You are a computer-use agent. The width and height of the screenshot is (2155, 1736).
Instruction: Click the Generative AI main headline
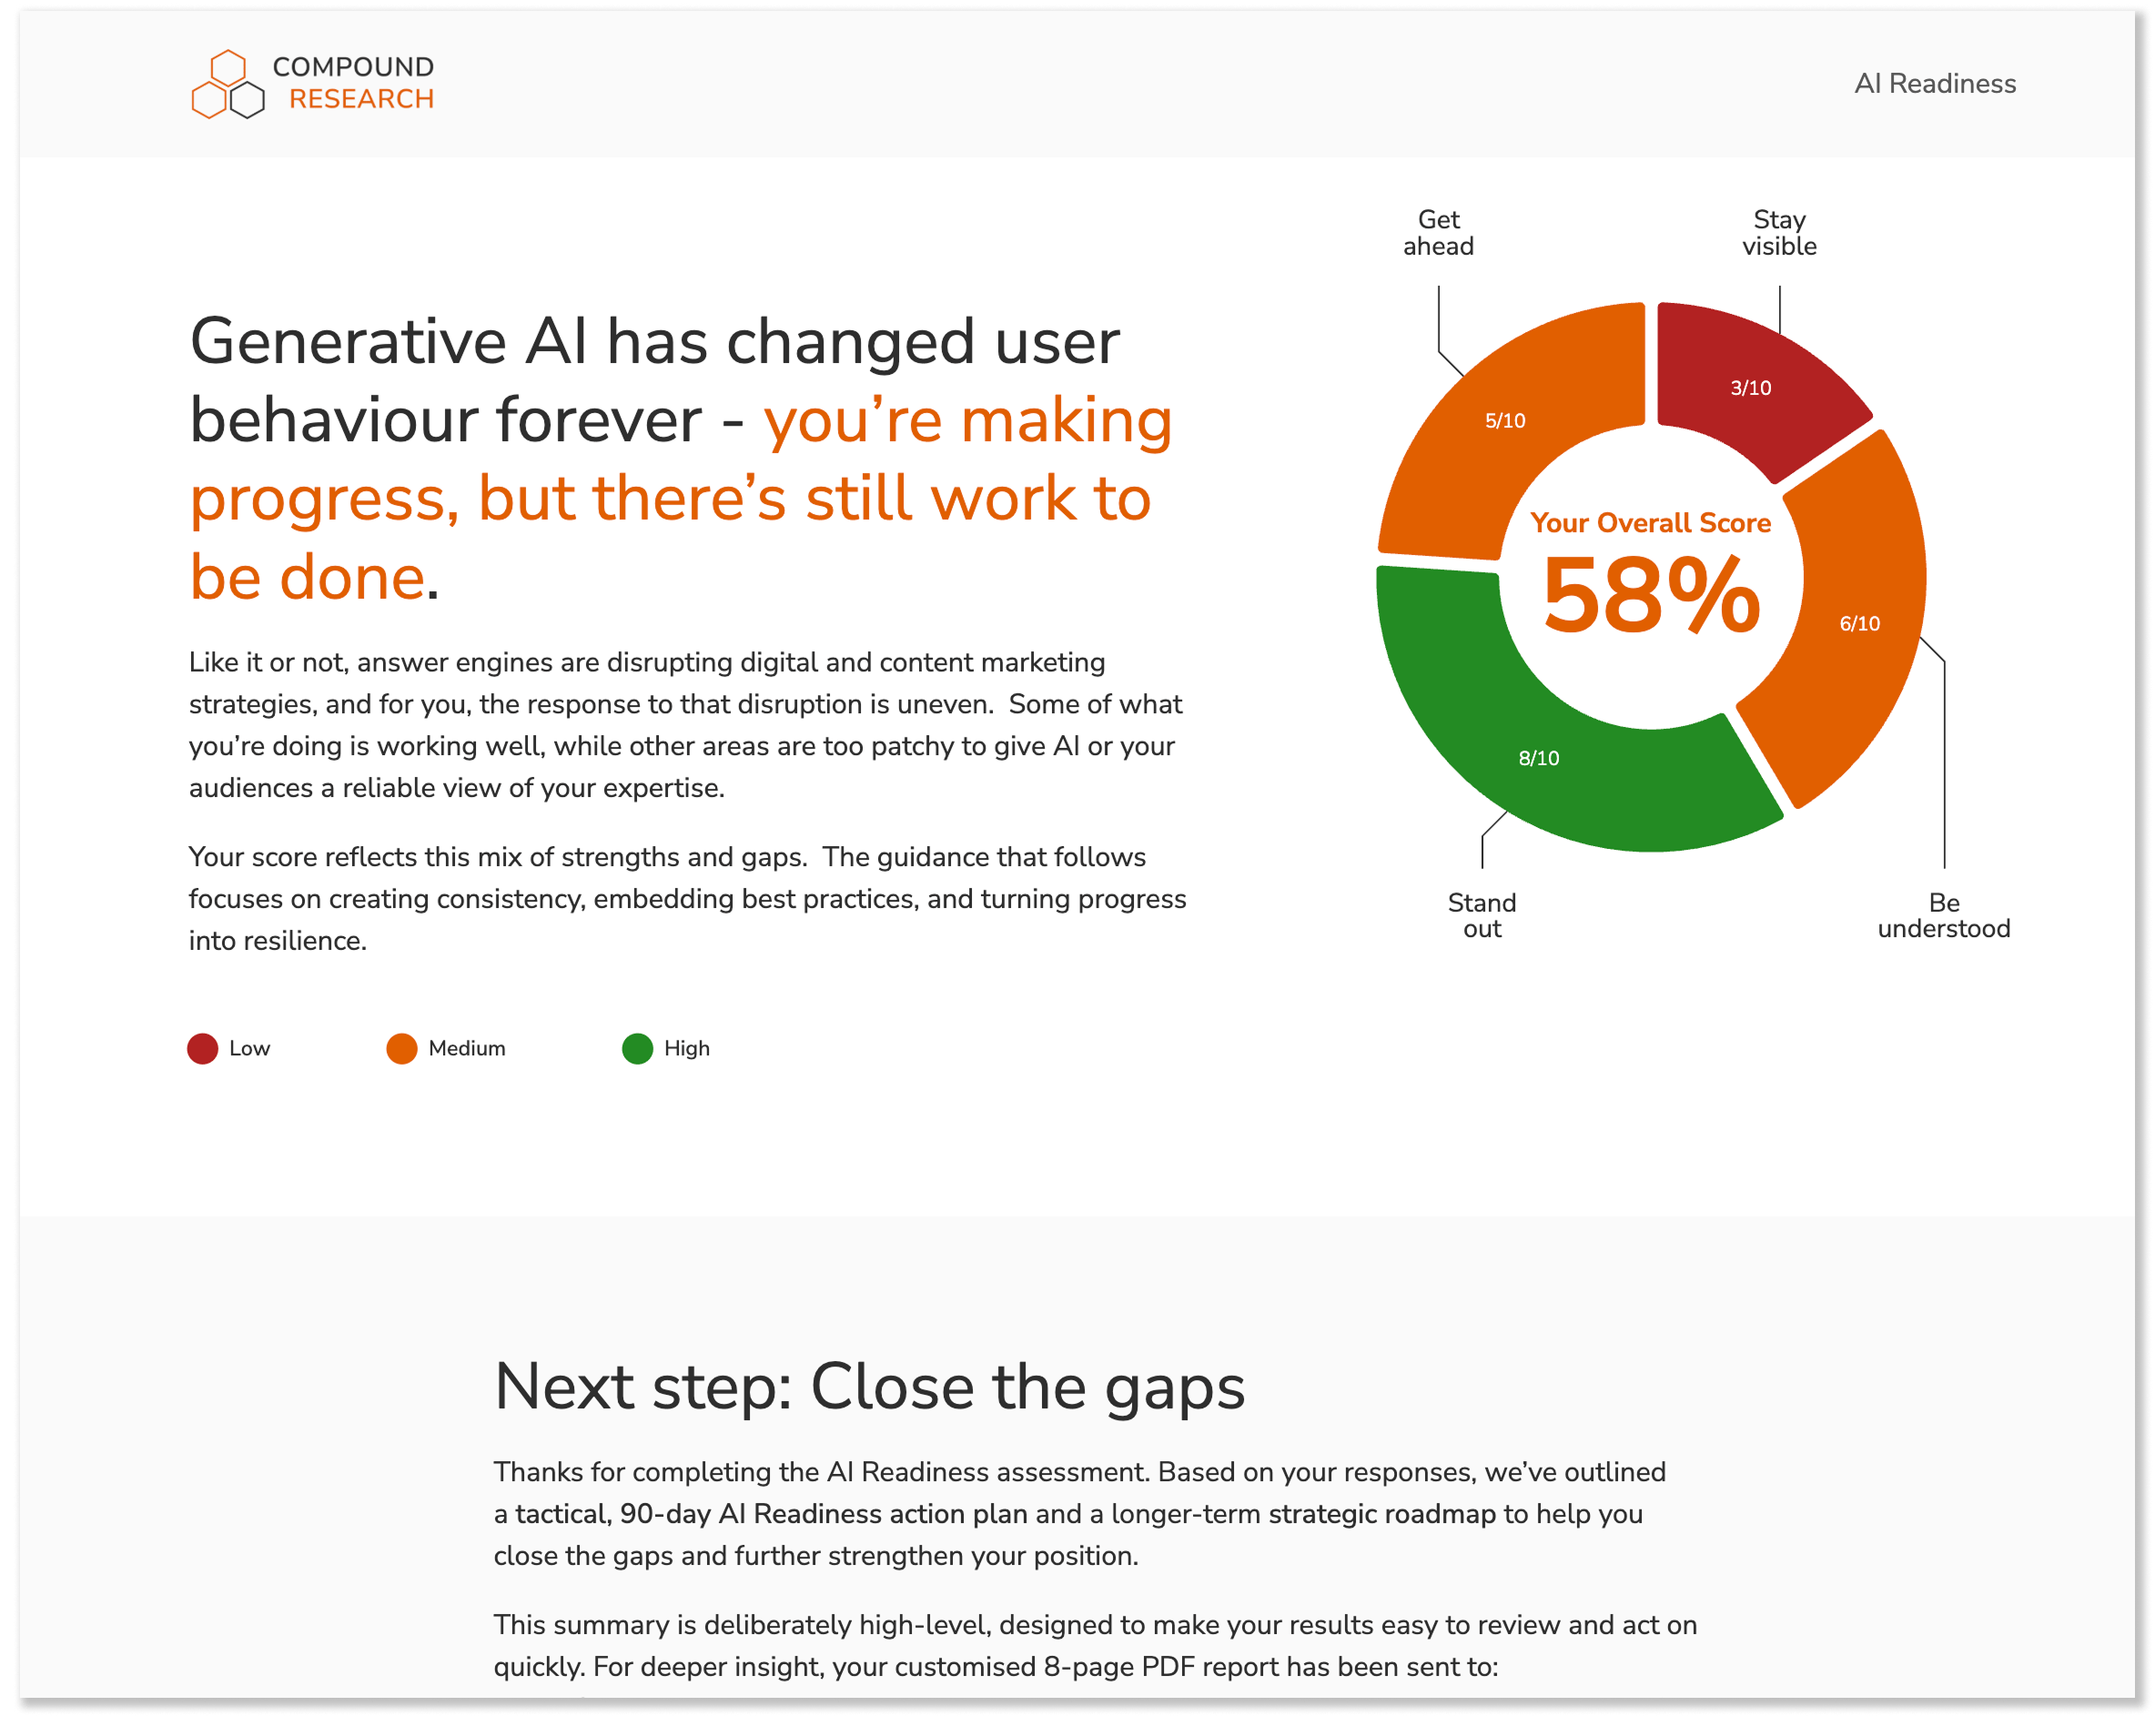point(681,458)
